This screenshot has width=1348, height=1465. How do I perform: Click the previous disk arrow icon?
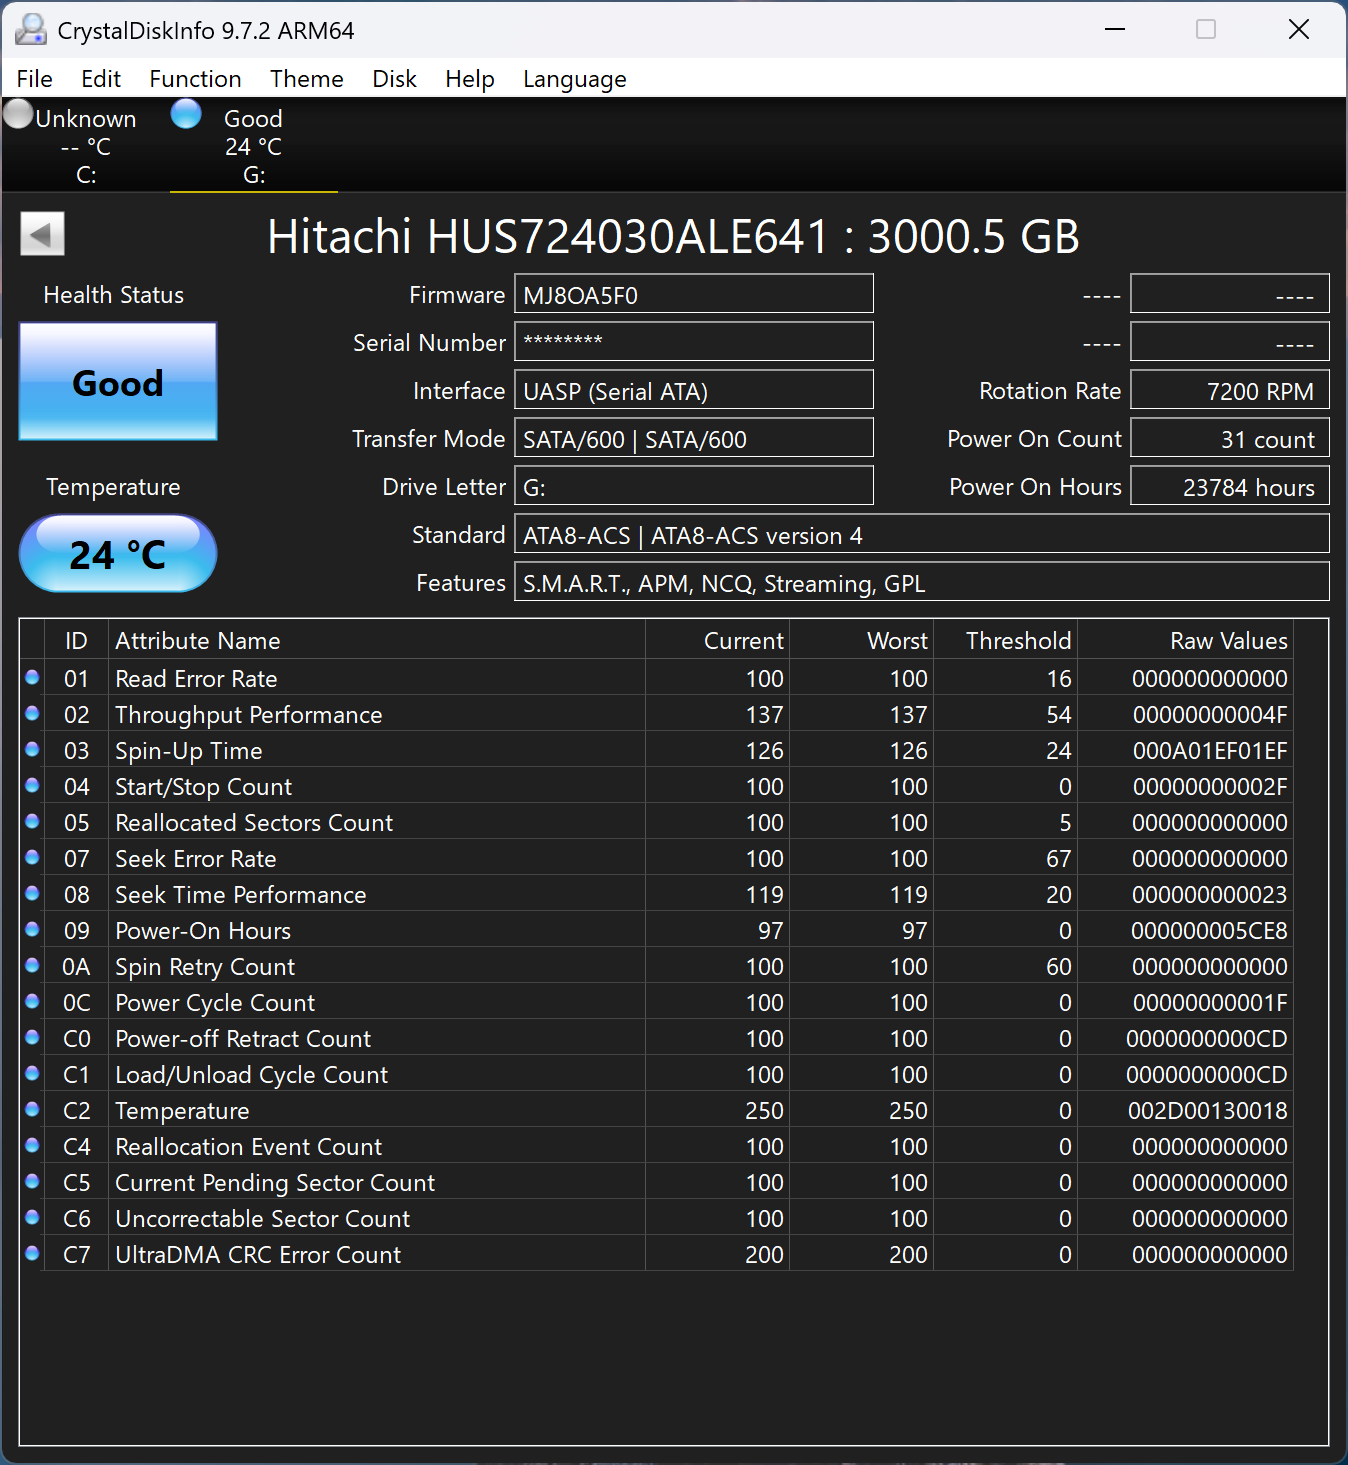coord(42,234)
